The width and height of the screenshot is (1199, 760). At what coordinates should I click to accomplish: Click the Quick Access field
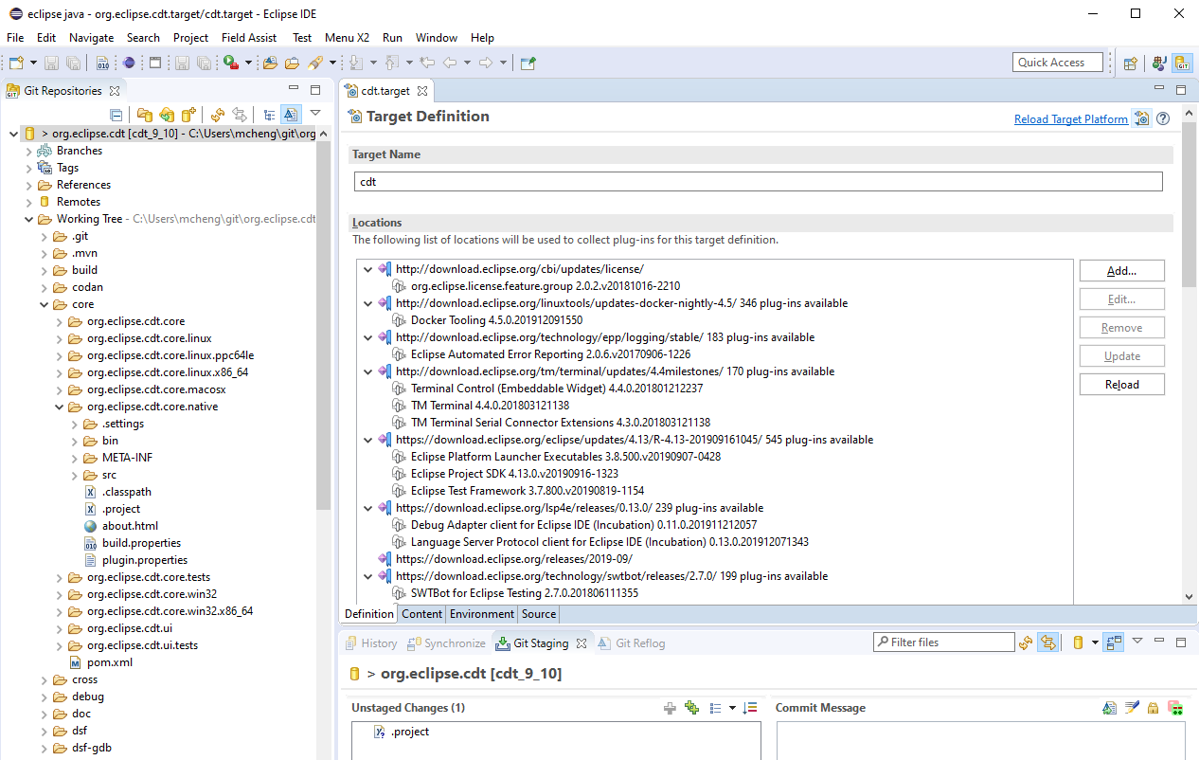pos(1058,63)
